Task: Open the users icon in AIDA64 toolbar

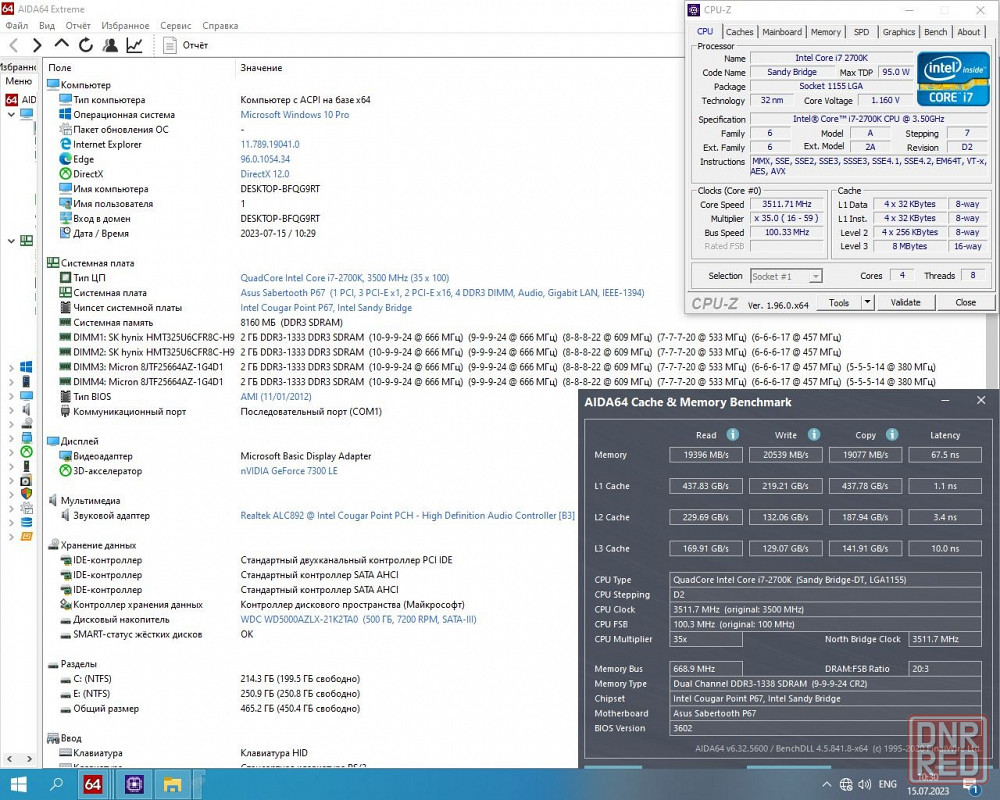Action: (x=110, y=45)
